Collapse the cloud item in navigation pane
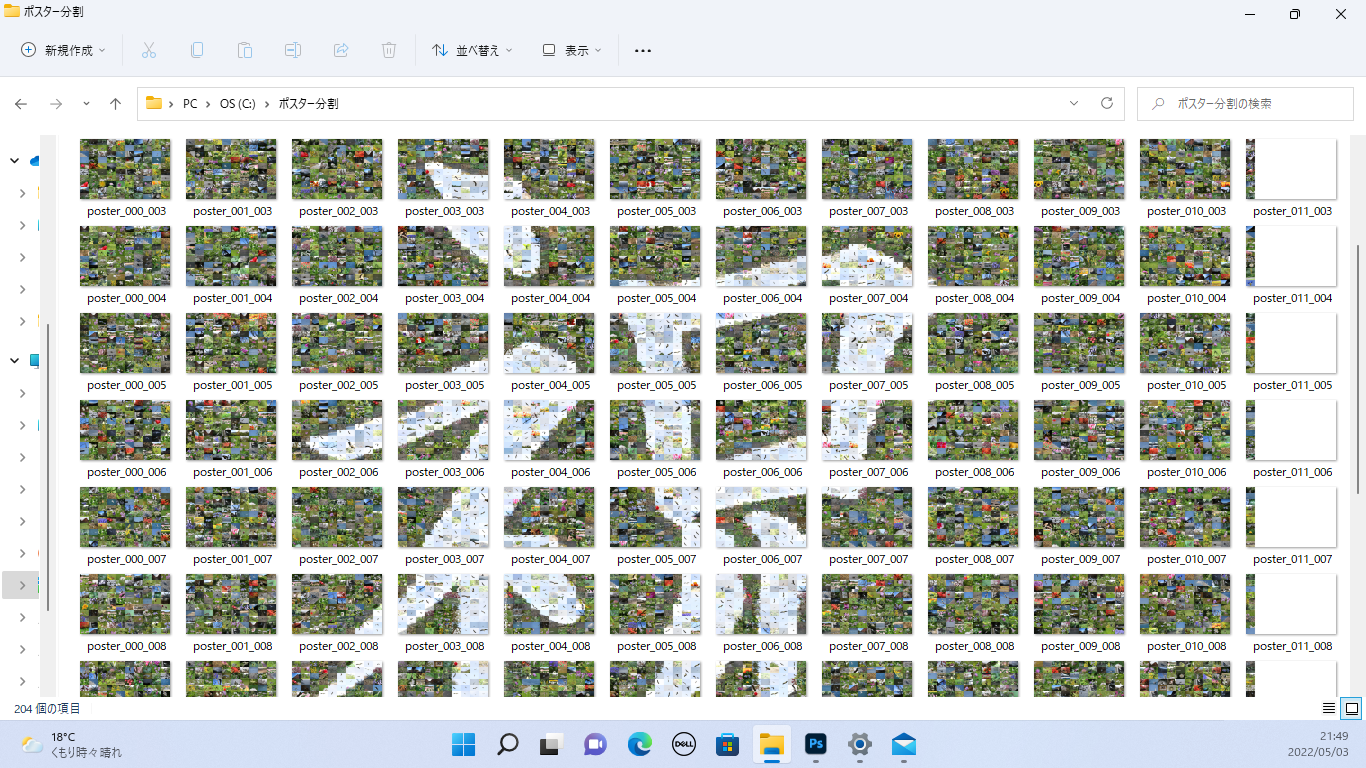 click(x=15, y=161)
